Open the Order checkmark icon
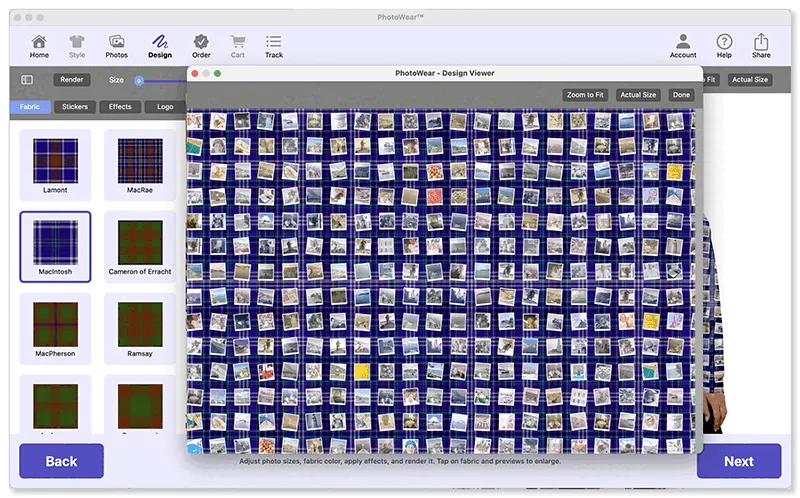Image resolution: width=800 pixels, height=498 pixels. coord(201,46)
